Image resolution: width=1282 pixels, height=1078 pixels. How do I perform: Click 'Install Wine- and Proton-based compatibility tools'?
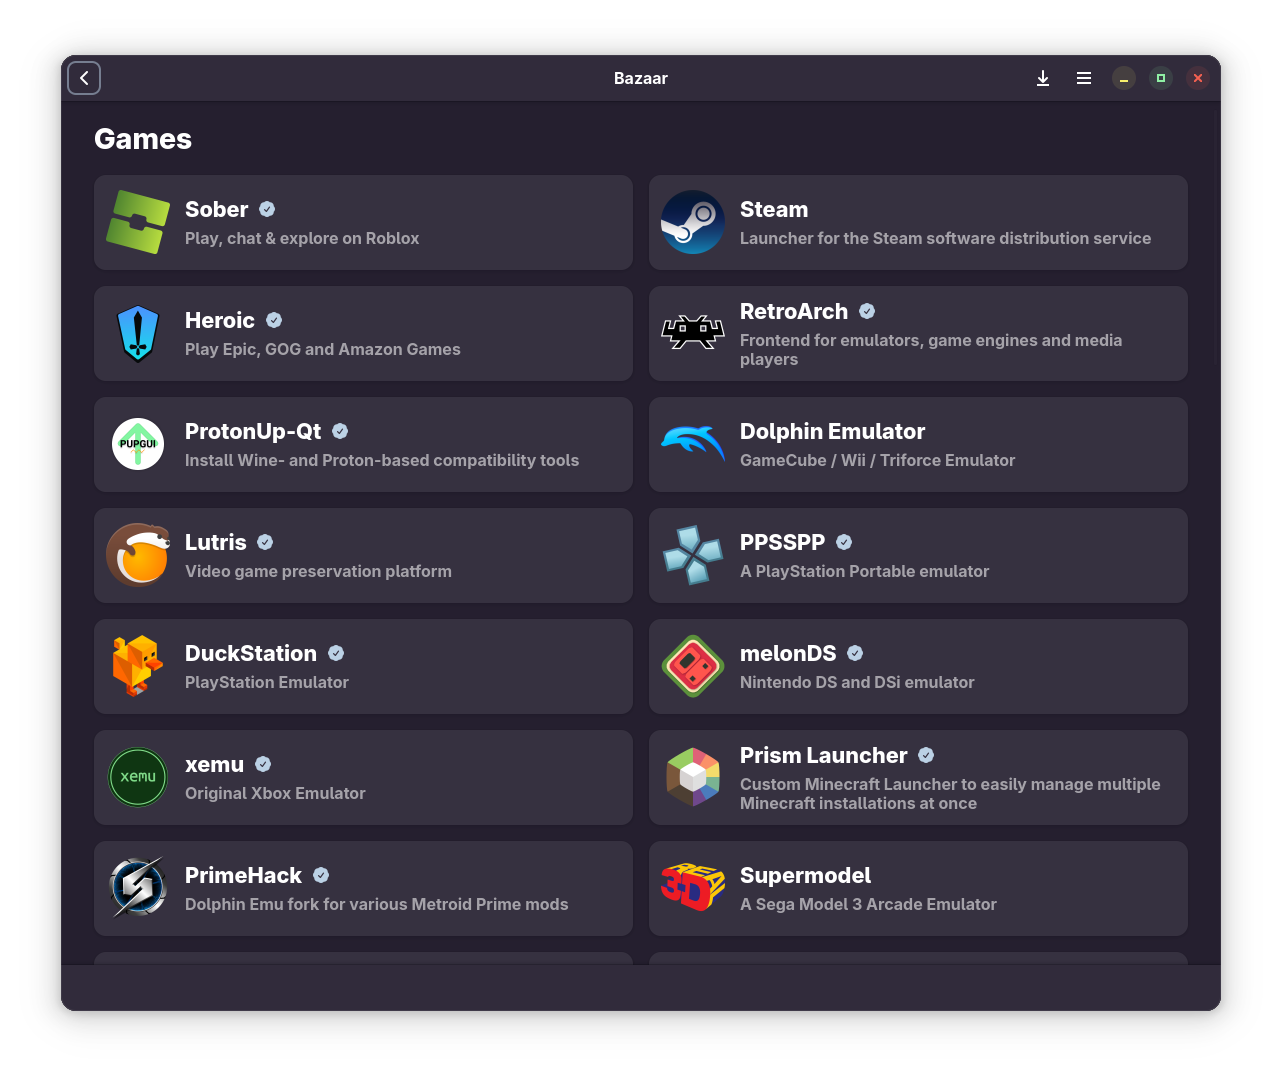pyautogui.click(x=382, y=460)
